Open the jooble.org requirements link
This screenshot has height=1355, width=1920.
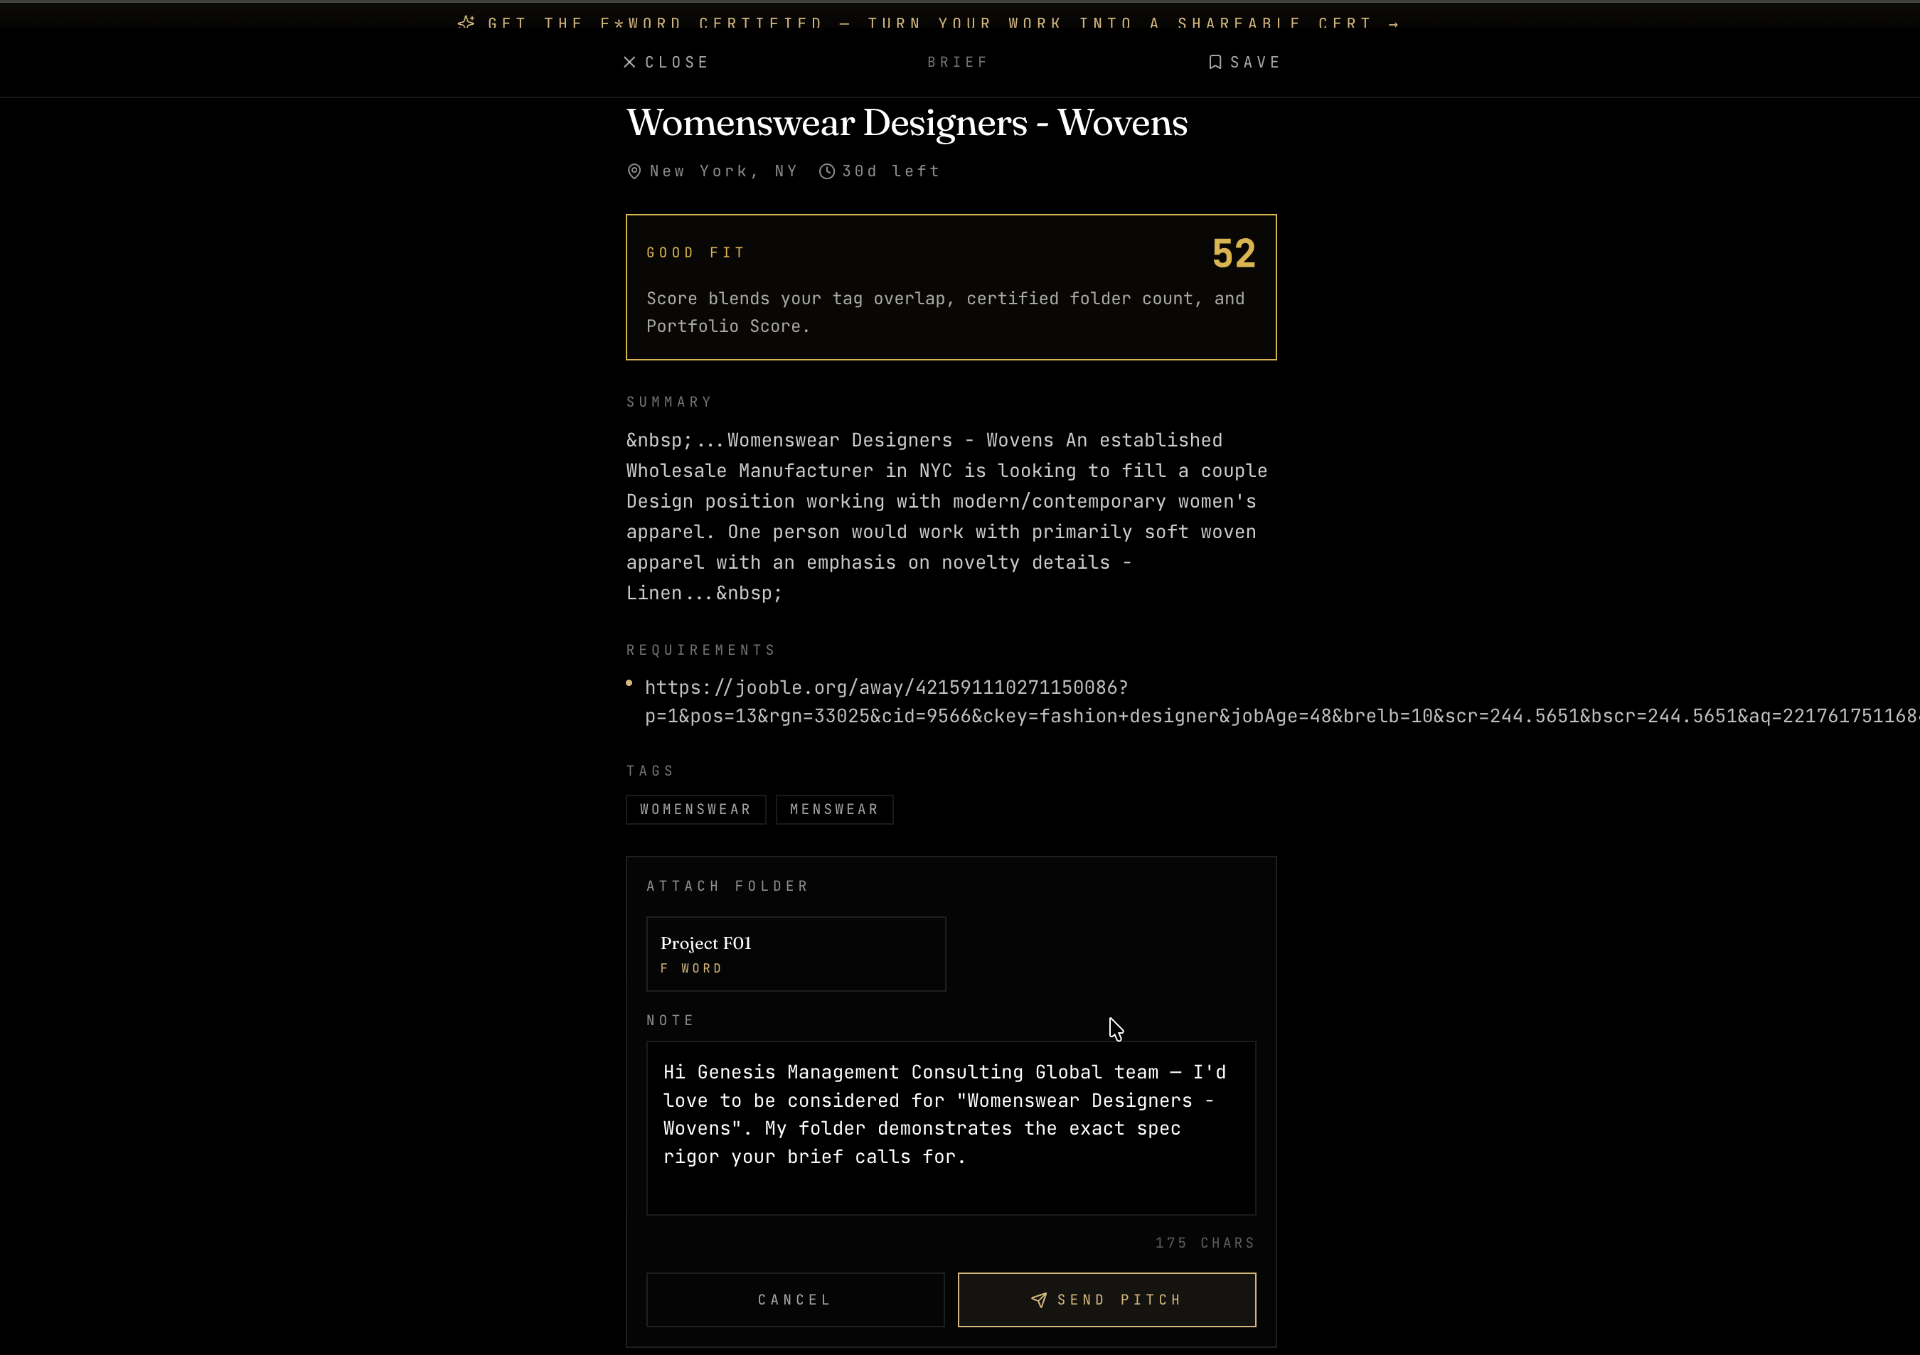tap(1280, 702)
